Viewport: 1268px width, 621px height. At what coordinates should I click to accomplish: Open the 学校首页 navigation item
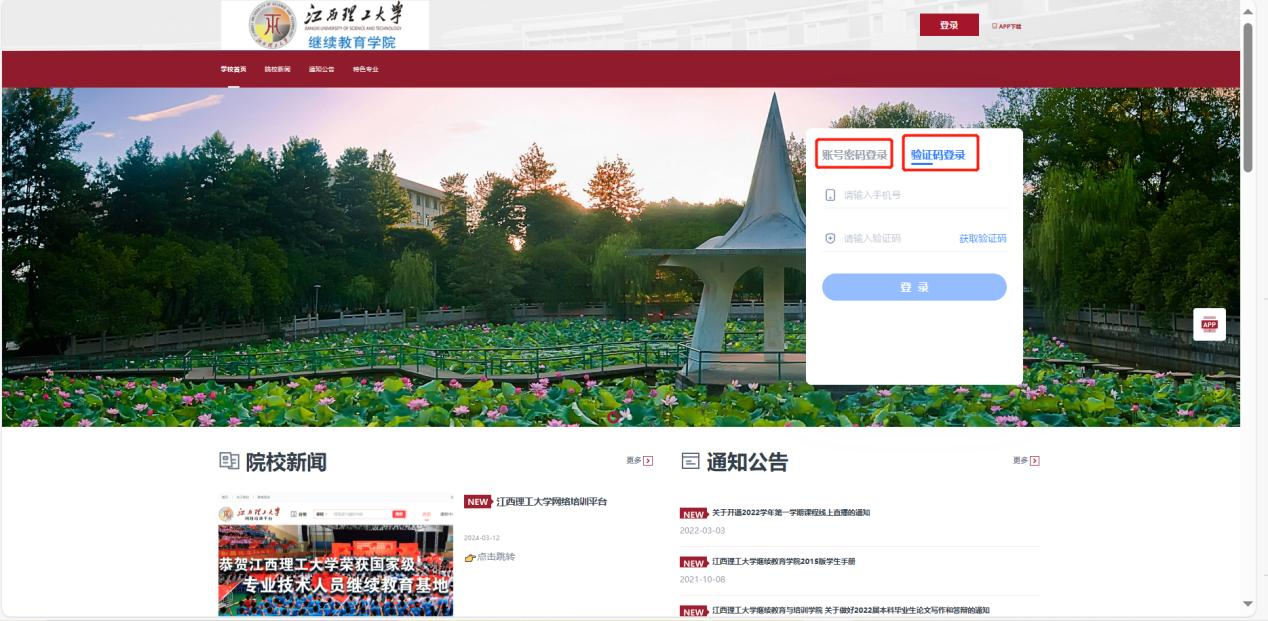pyautogui.click(x=233, y=69)
